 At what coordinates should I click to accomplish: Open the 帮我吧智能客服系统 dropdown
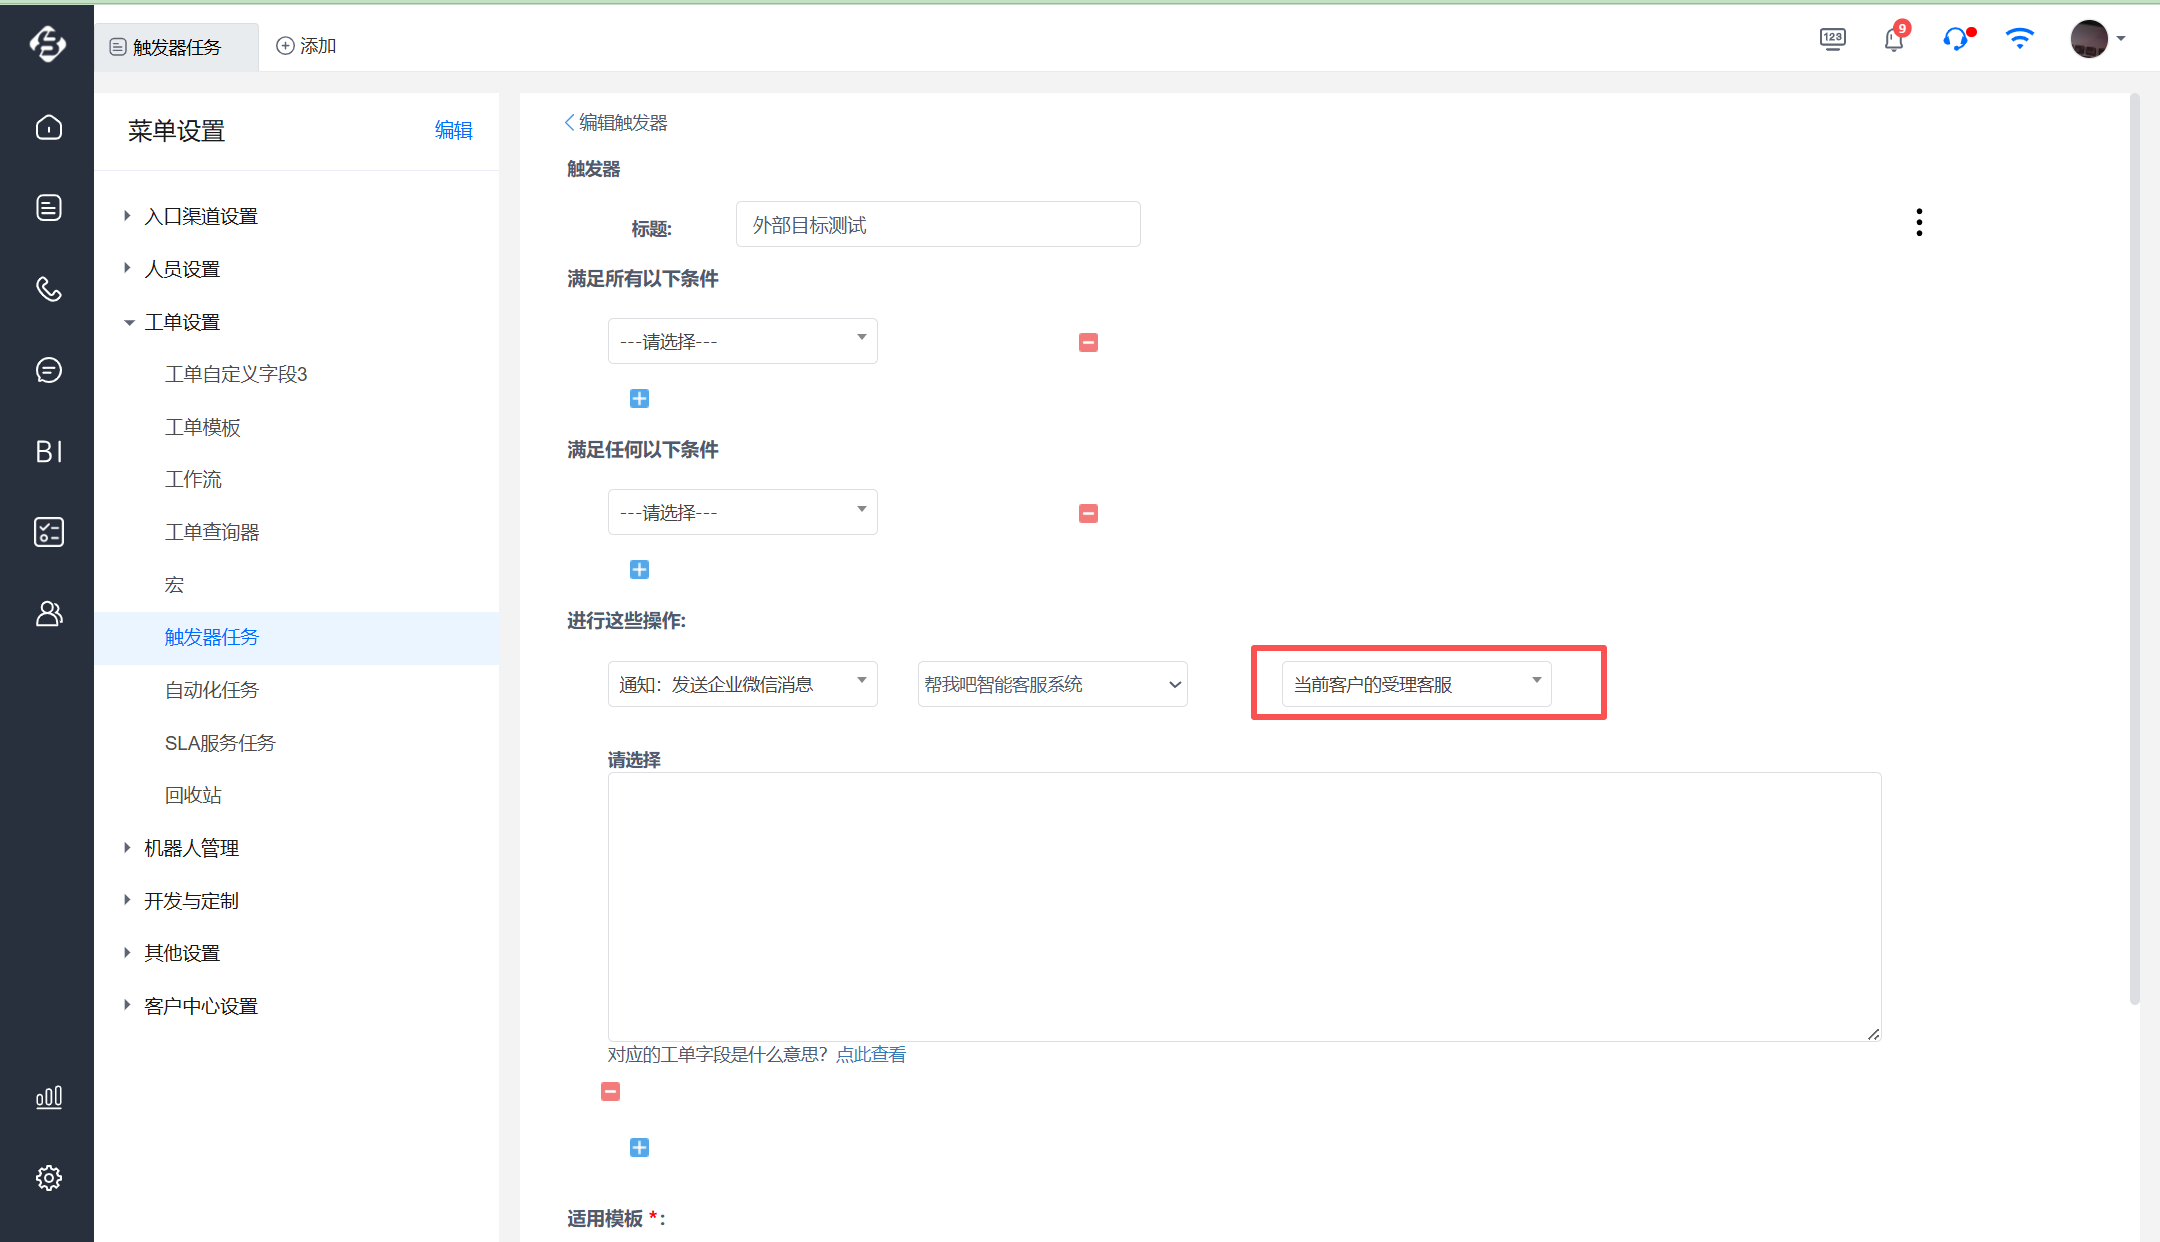click(x=1052, y=684)
